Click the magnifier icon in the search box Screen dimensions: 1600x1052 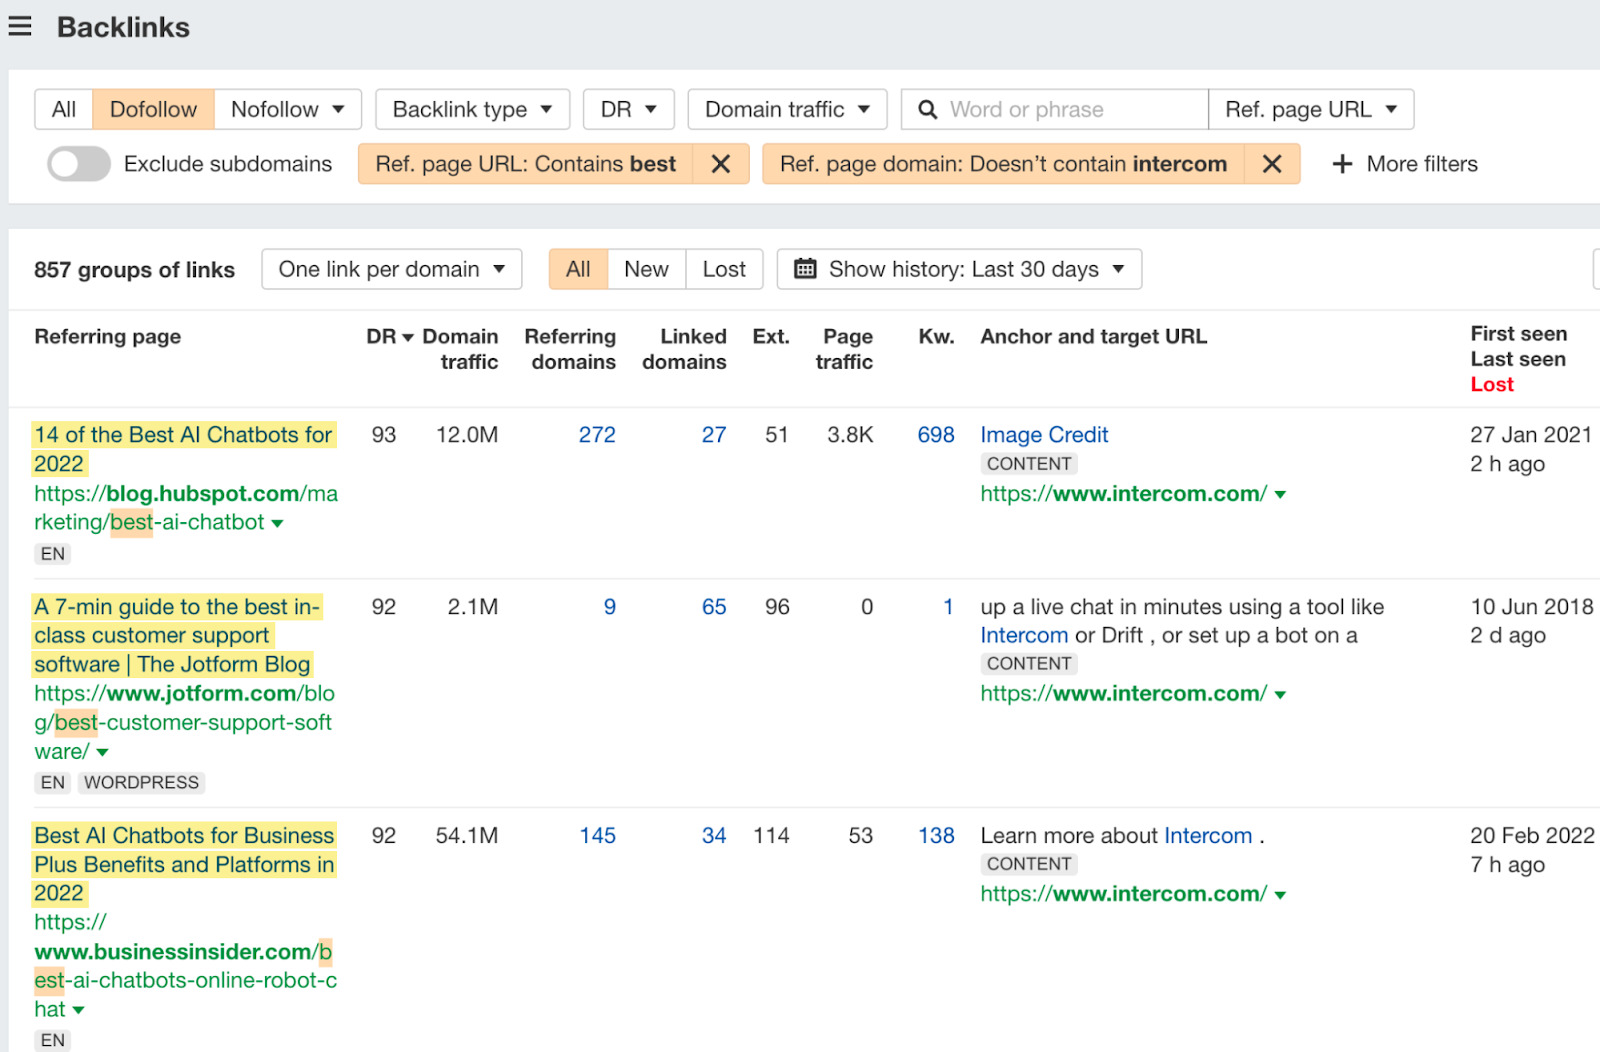coord(929,109)
